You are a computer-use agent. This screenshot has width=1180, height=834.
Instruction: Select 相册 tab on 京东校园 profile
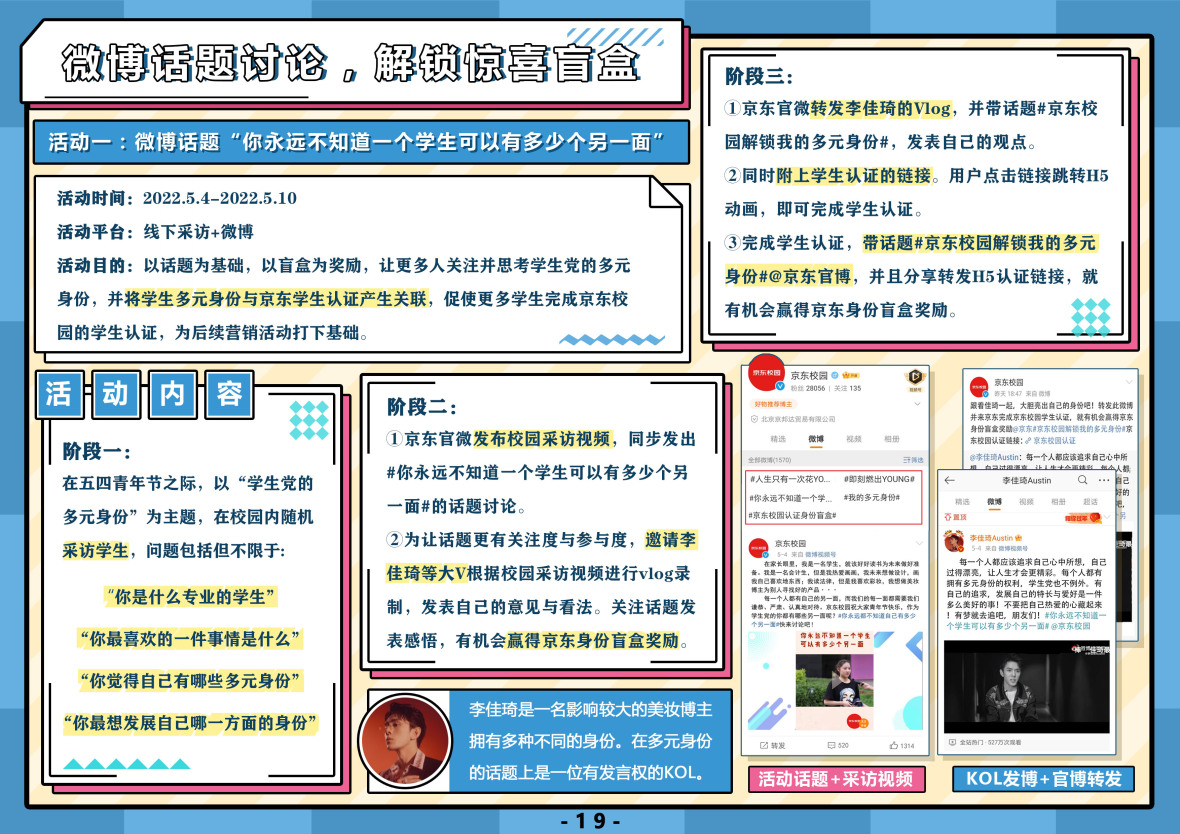coord(892,439)
